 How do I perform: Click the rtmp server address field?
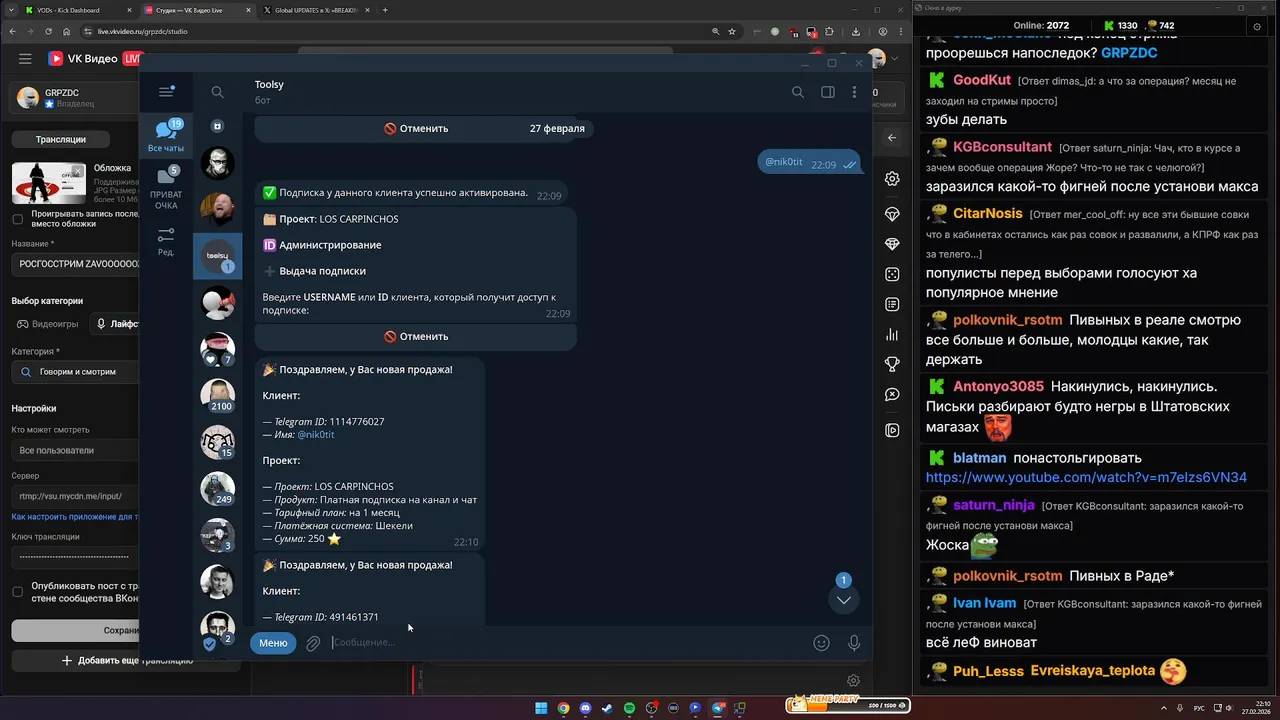tap(76, 495)
